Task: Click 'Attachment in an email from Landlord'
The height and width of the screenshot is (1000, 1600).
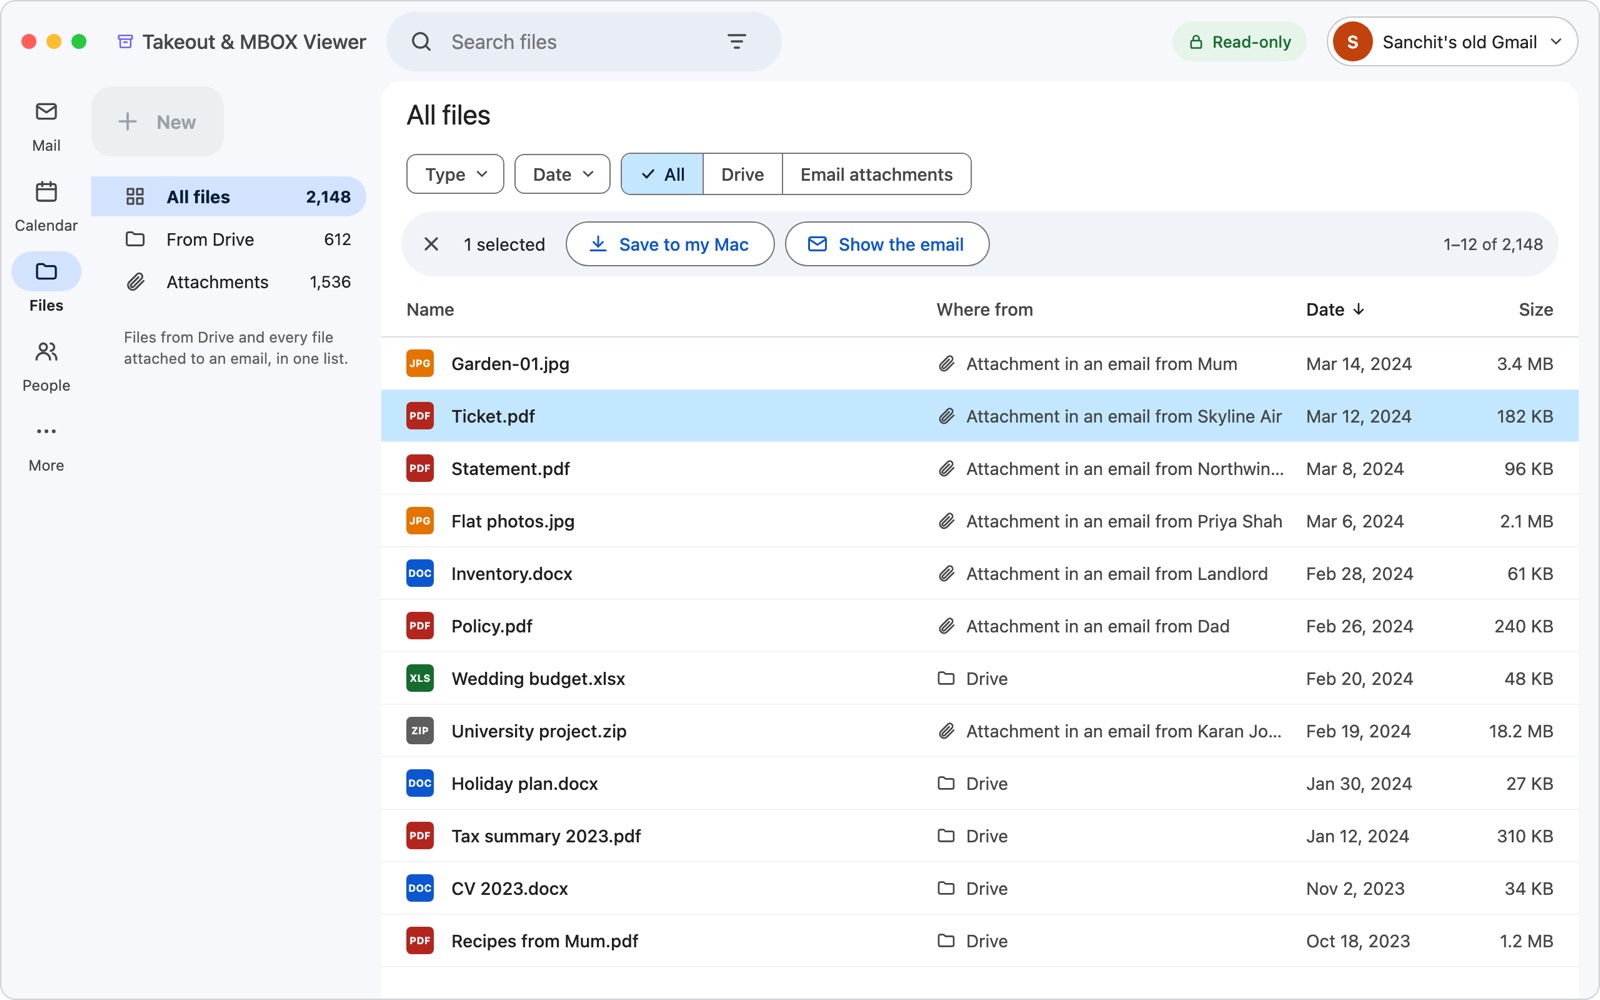Action: [1116, 574]
